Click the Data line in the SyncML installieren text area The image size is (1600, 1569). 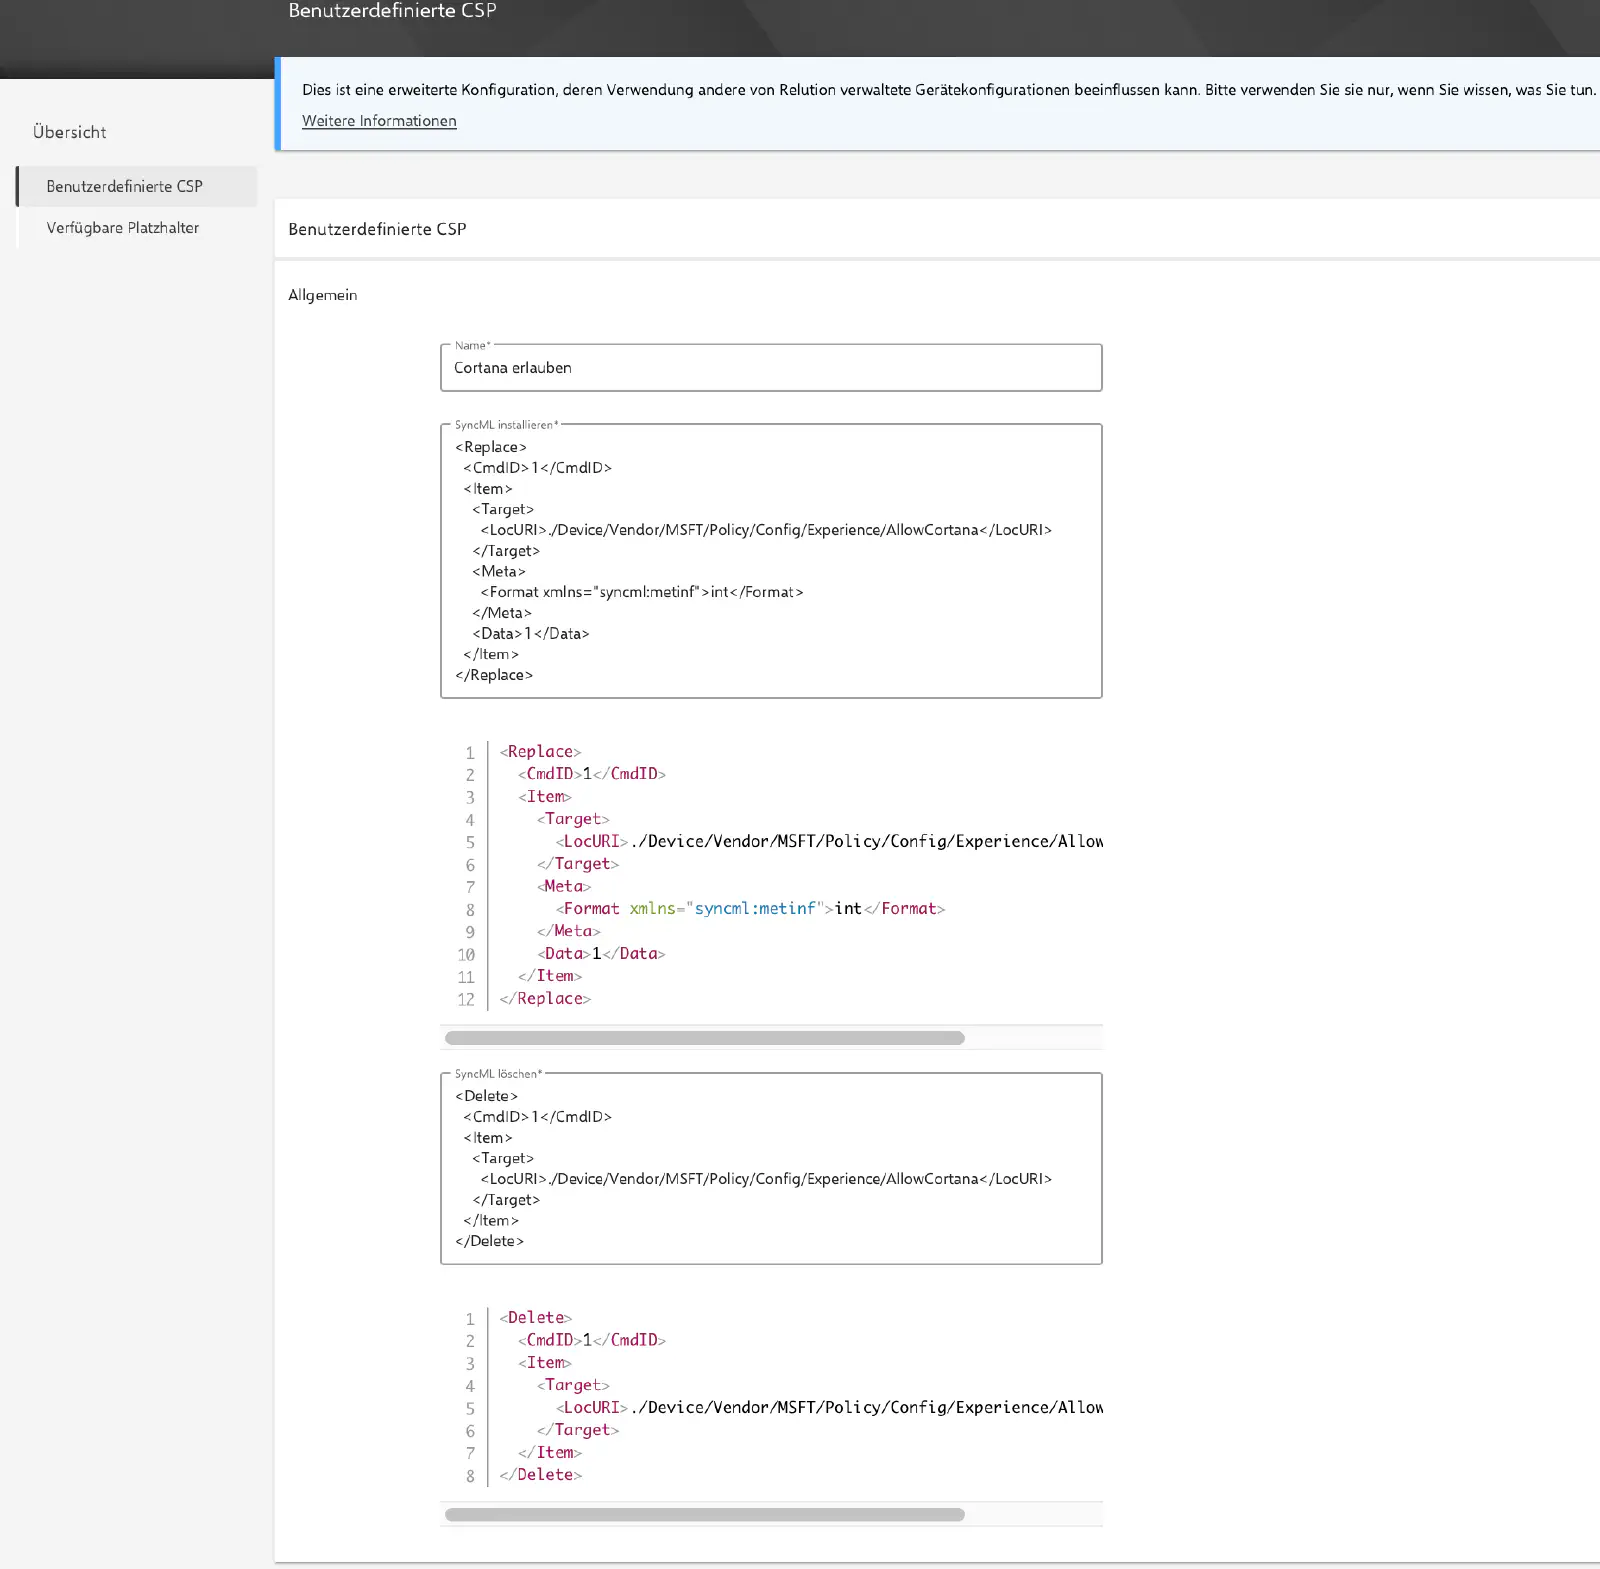(531, 633)
